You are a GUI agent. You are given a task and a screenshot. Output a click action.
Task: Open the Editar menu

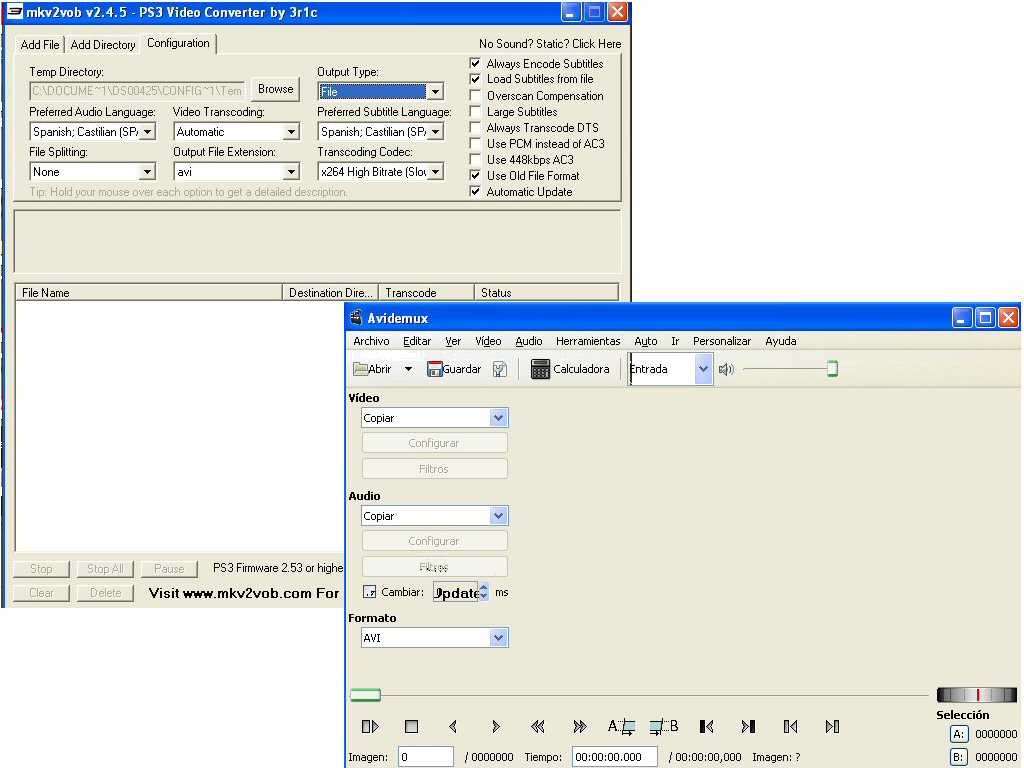coord(417,341)
